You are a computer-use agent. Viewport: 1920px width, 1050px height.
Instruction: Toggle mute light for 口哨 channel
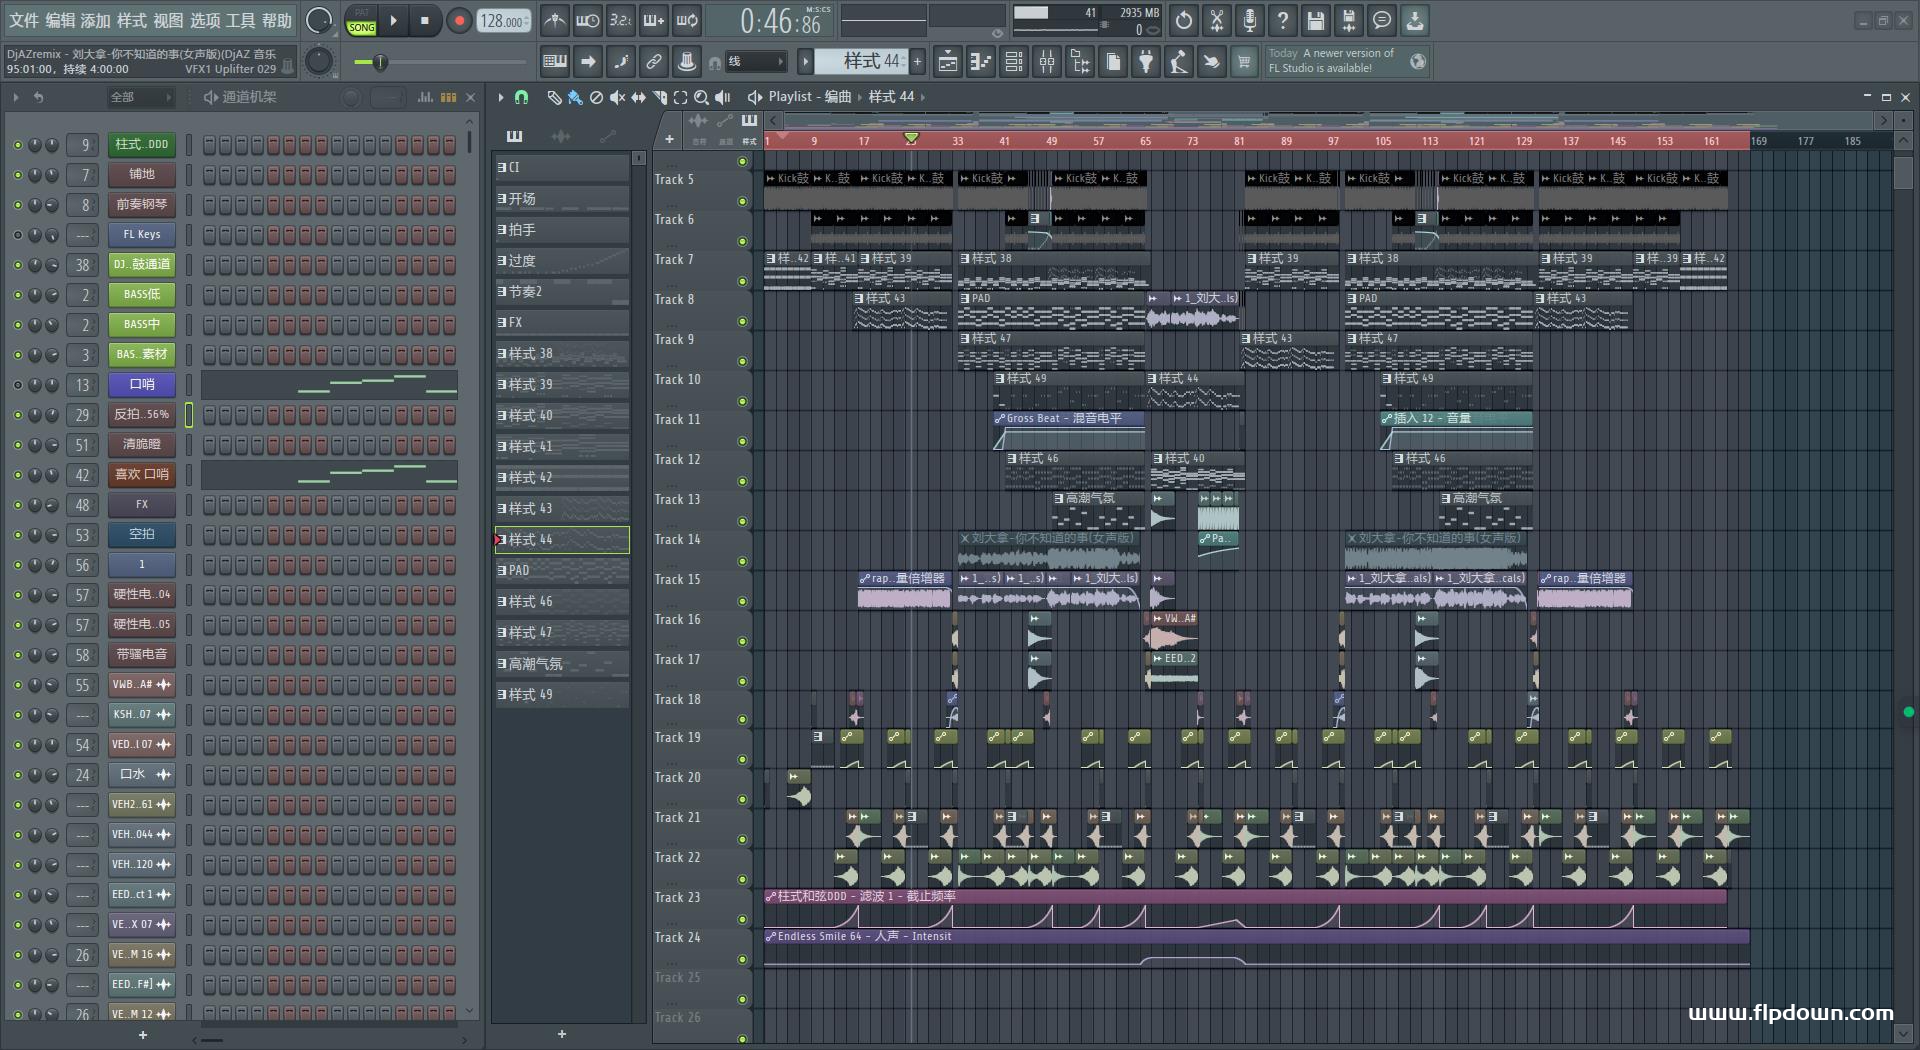[17, 384]
